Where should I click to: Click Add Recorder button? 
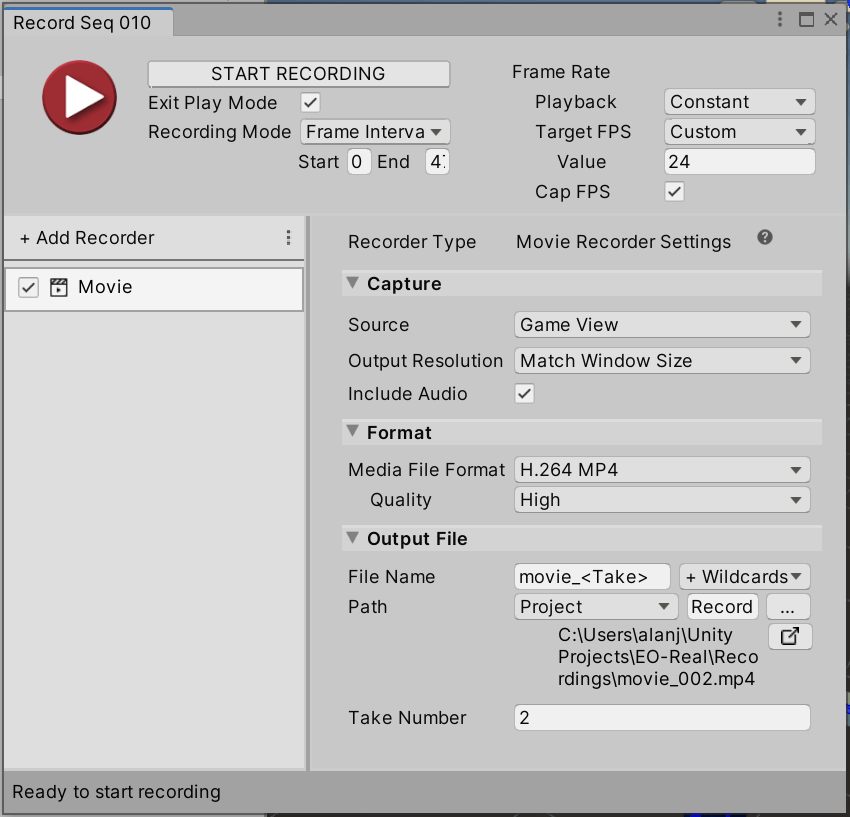tap(87, 238)
